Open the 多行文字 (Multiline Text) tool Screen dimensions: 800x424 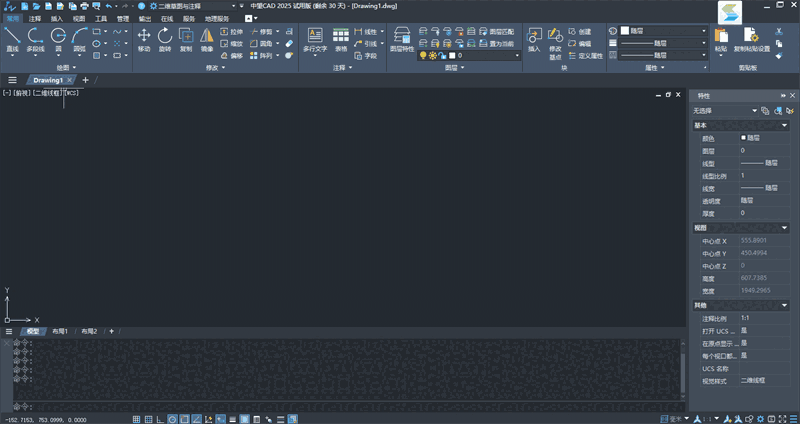pyautogui.click(x=315, y=40)
